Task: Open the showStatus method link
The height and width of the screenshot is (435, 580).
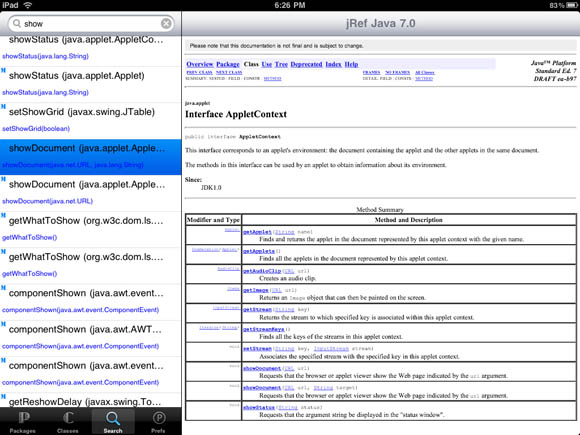Action: pyautogui.click(x=259, y=407)
